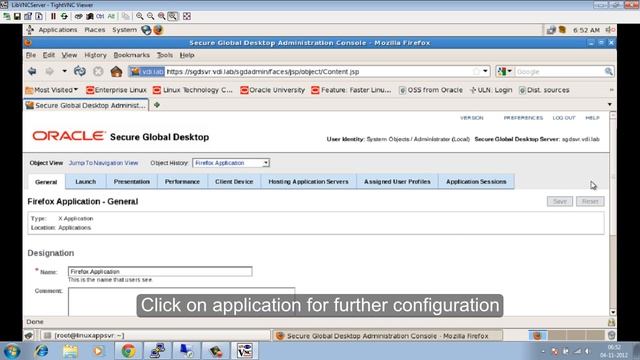Screen dimensions: 640x360
Task: Switch to the Launch tab
Action: click(86, 182)
